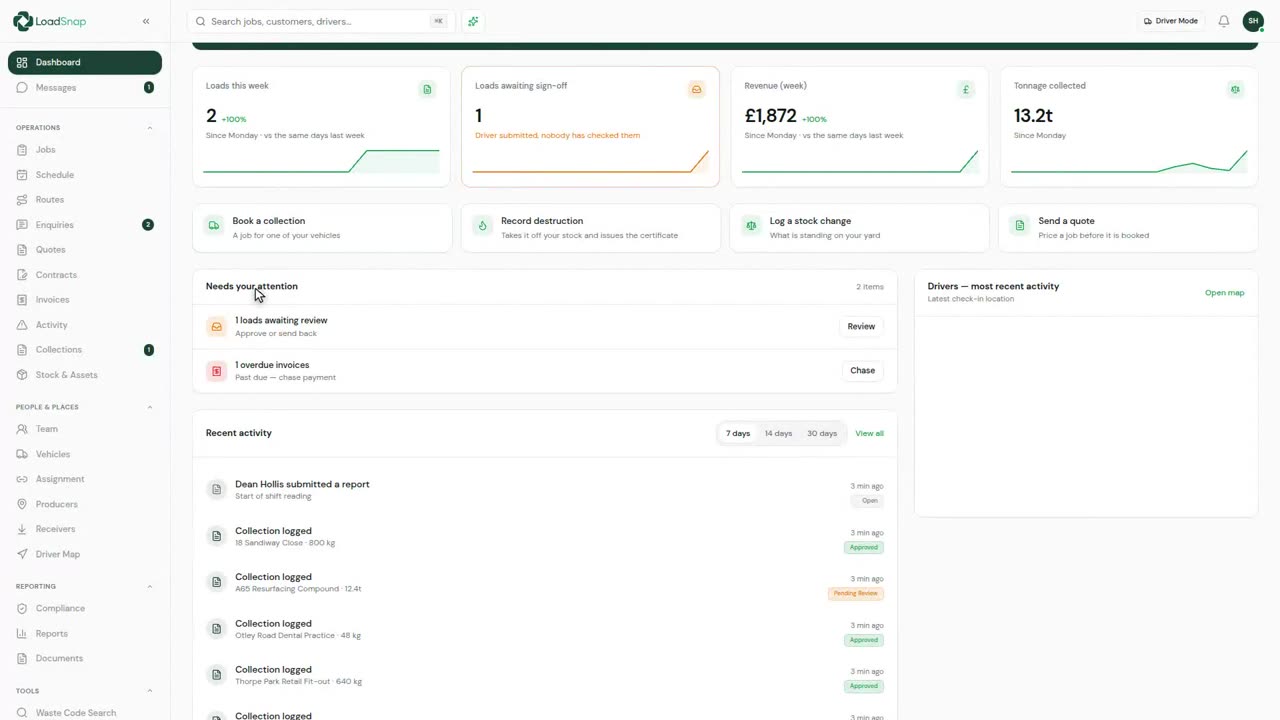The width and height of the screenshot is (1280, 720).
Task: Open Compliance in the sidebar
Action: point(85,608)
